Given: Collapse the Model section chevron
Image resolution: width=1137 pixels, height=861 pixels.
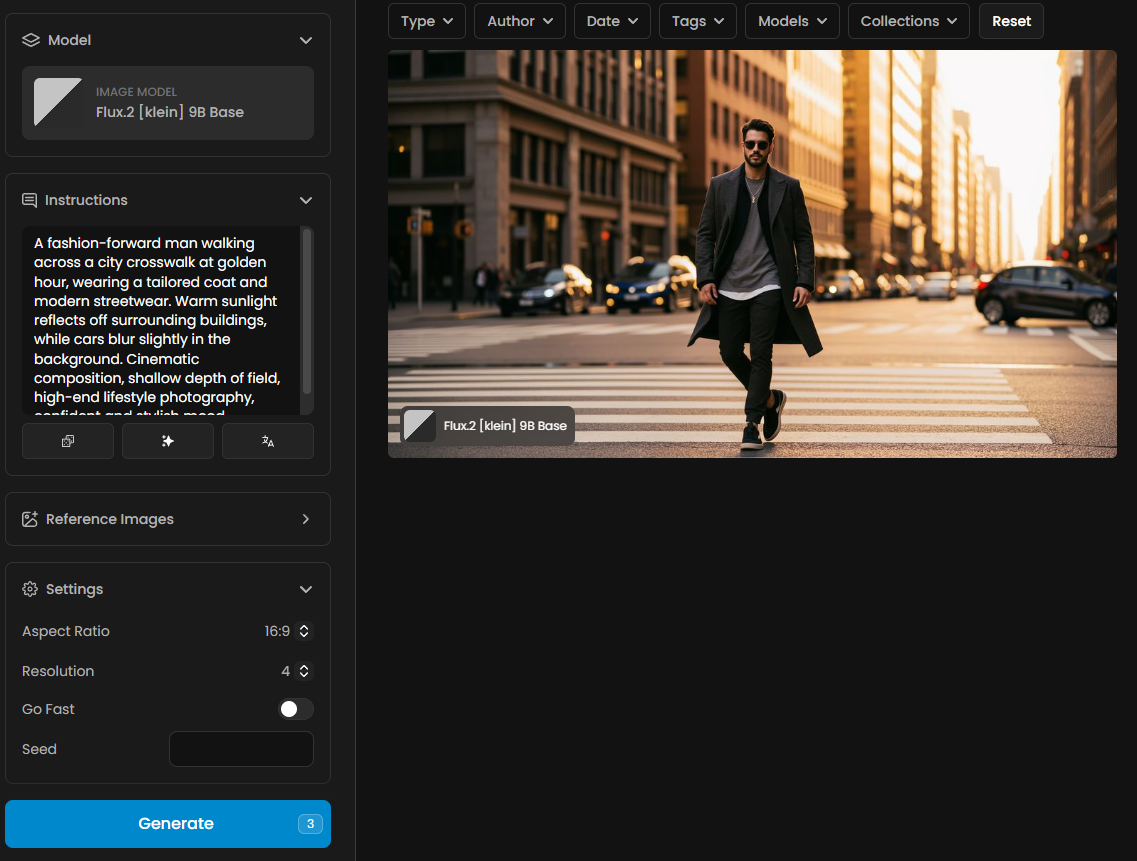Looking at the screenshot, I should pos(306,40).
